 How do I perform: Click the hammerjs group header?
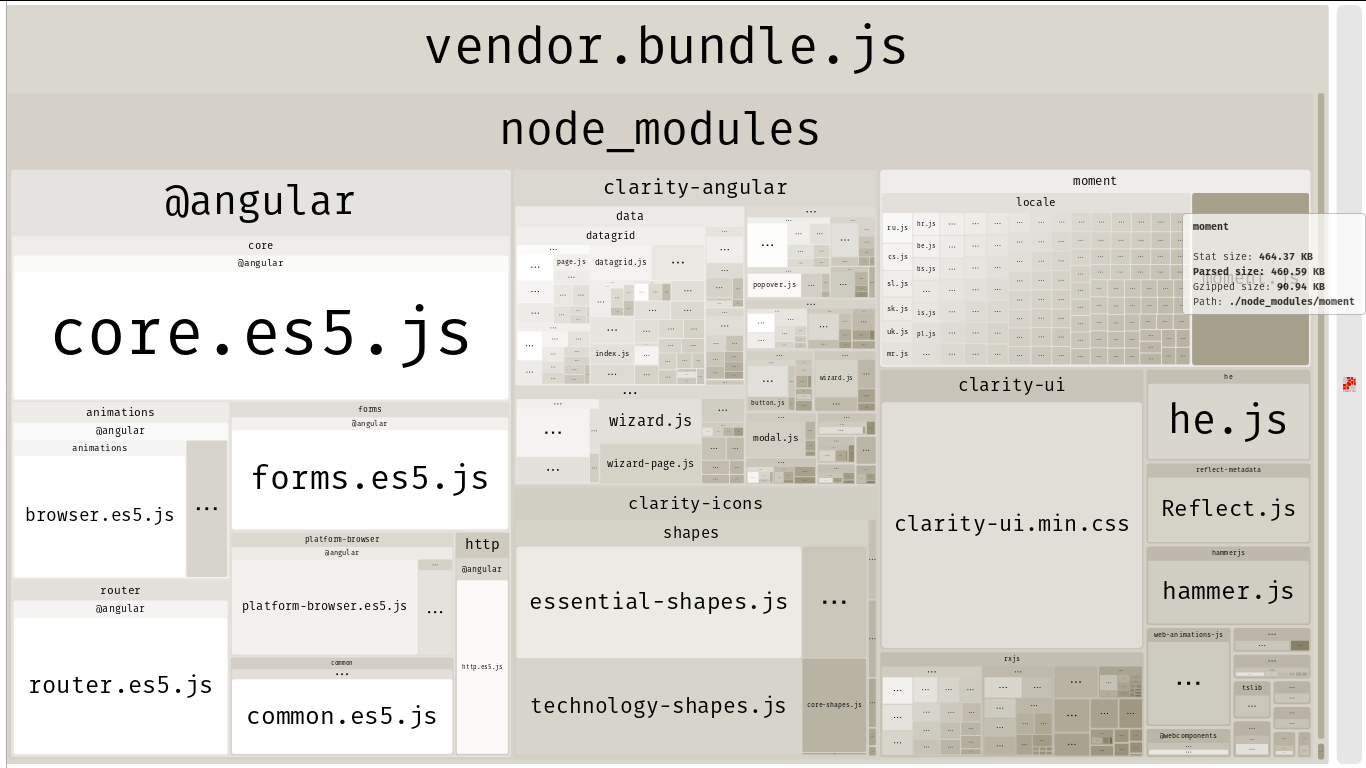tap(1228, 552)
